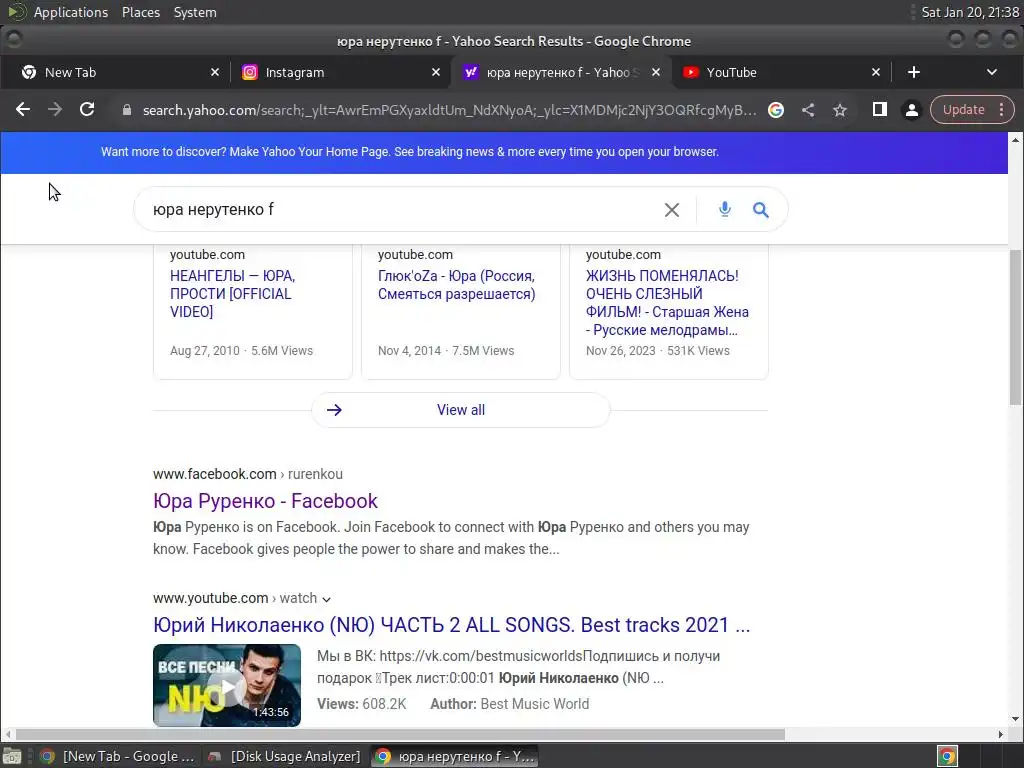Viewport: 1024px width, 768px height.
Task: Open Глюк'oZa - Юра video link
Action: coord(456,285)
